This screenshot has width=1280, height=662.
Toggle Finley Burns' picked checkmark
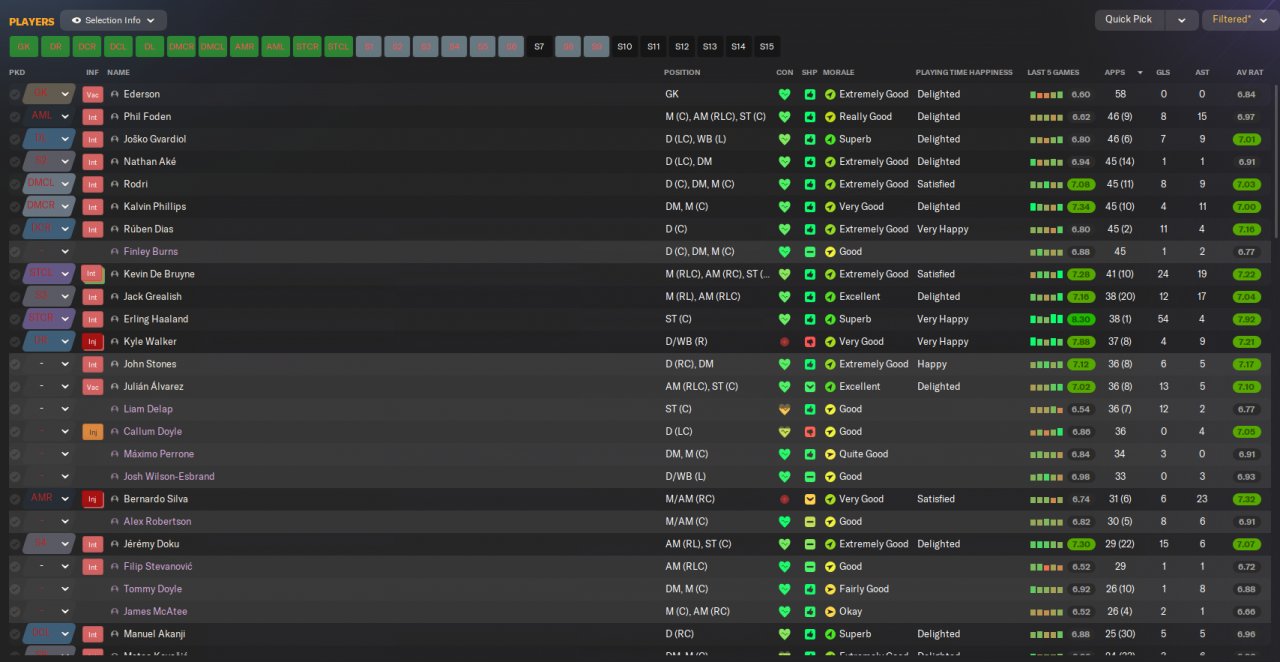click(x=15, y=252)
